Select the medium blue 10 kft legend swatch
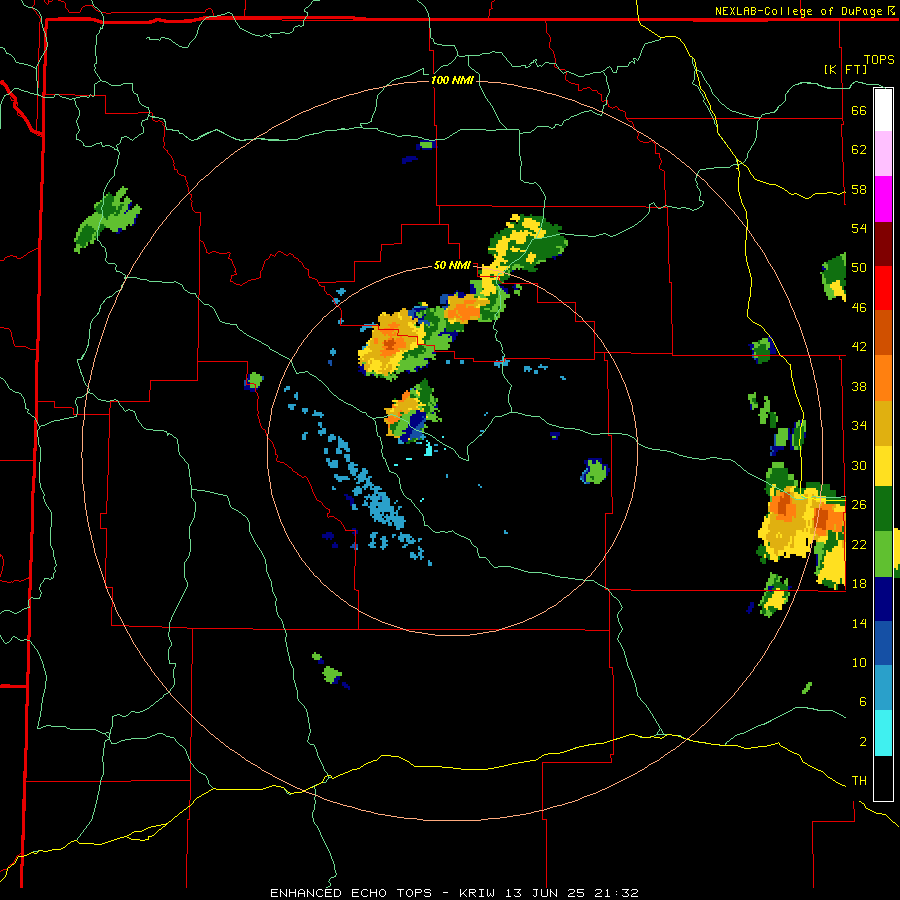900x900 pixels. click(883, 643)
